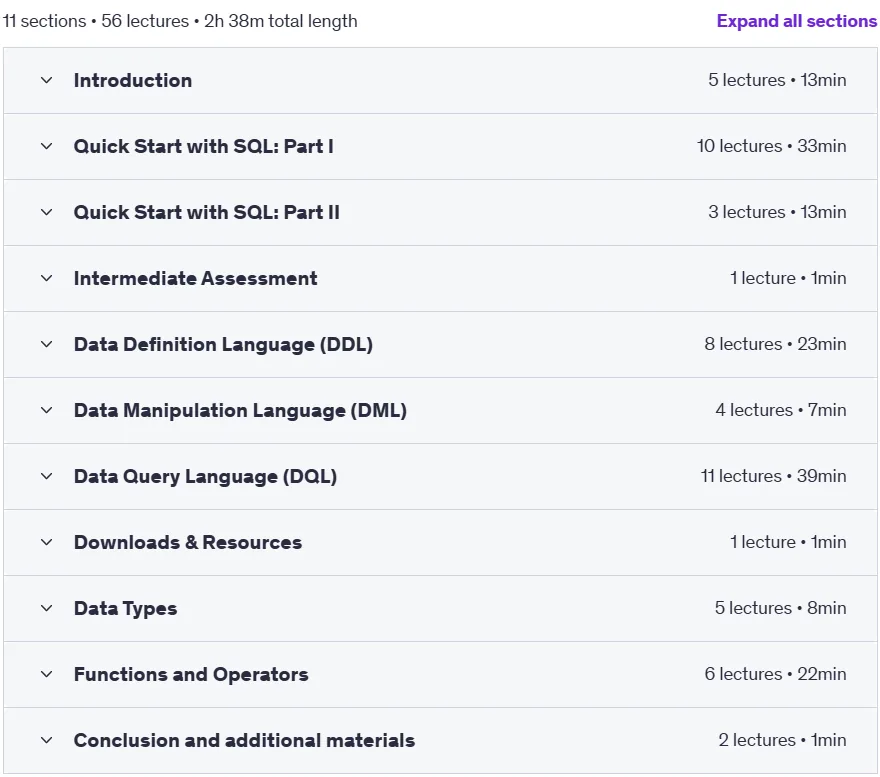Expand Quick Start with SQL: Part I chevron
Screen dimensions: 880x777
point(47,147)
